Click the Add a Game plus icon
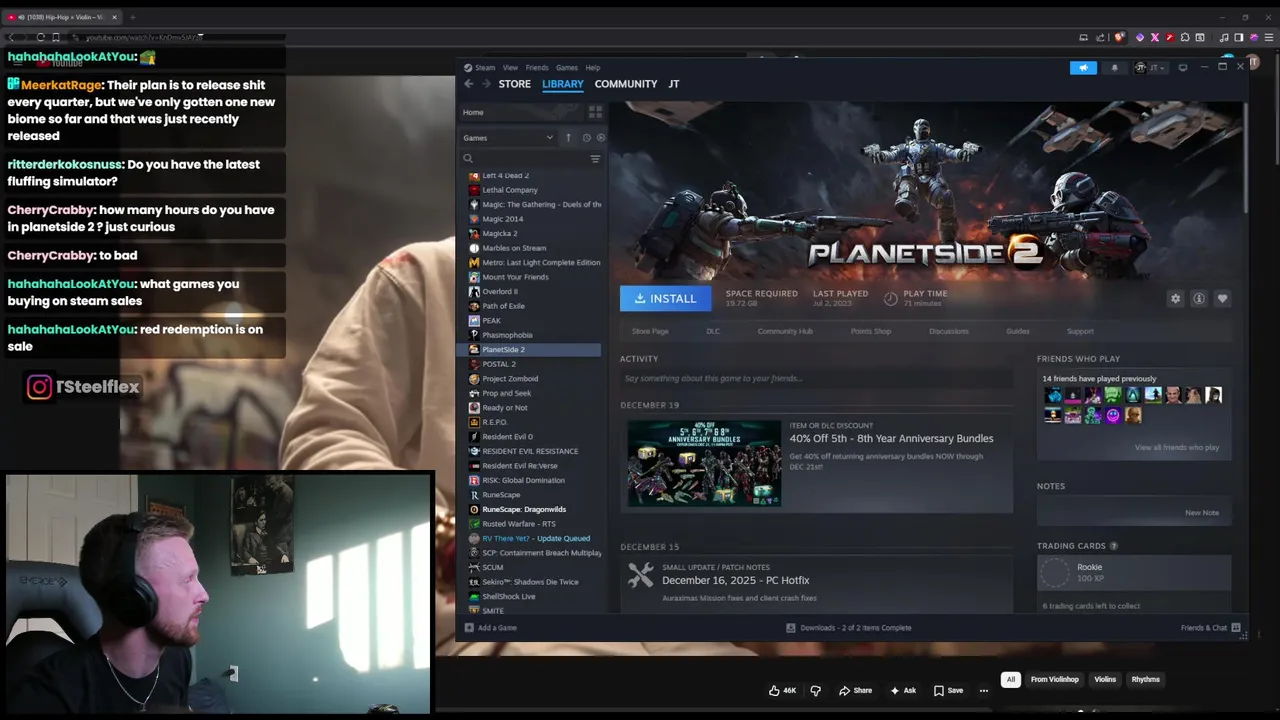Screen dimensions: 1280x720 click(x=467, y=628)
